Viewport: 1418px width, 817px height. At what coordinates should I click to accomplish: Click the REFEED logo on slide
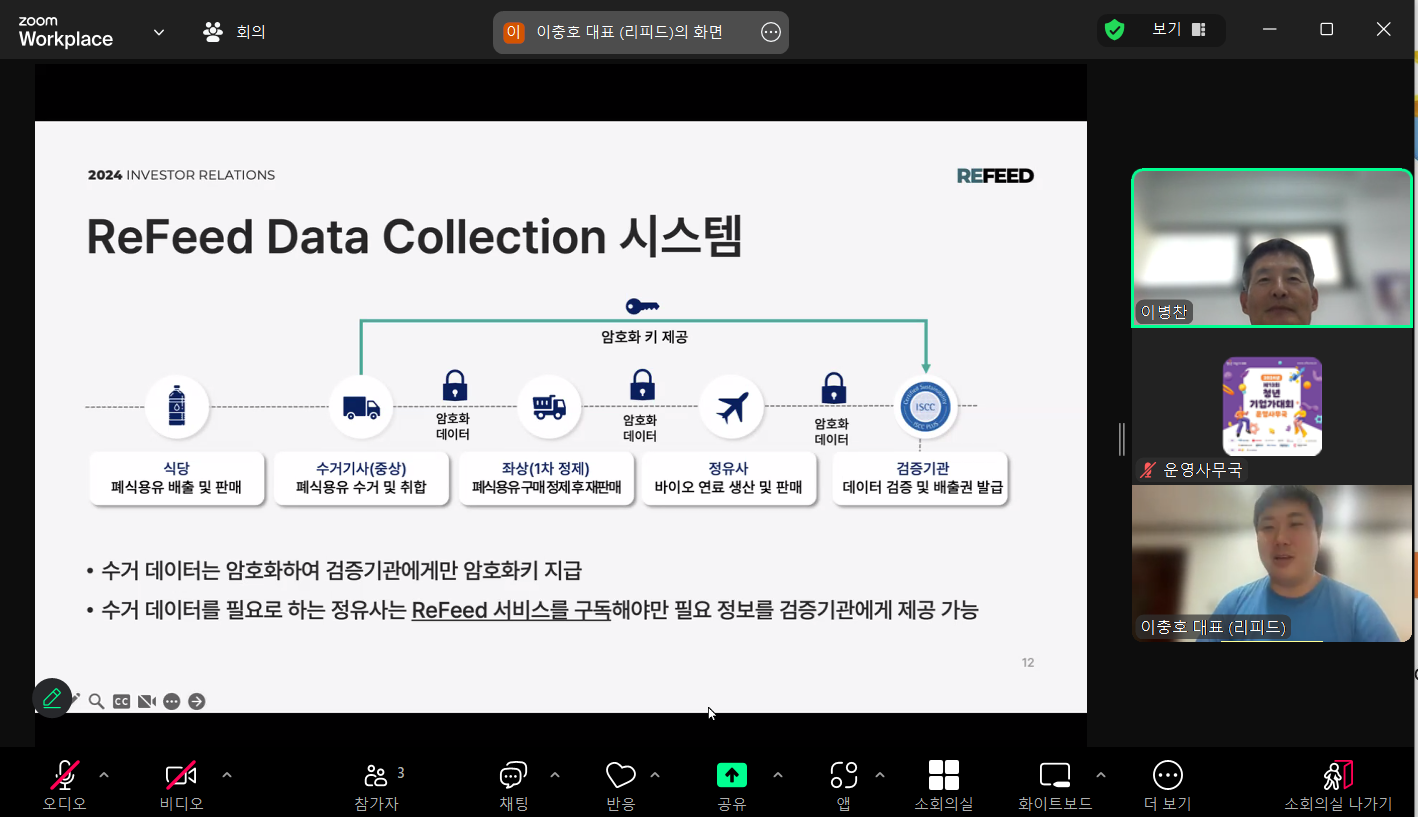tap(995, 176)
